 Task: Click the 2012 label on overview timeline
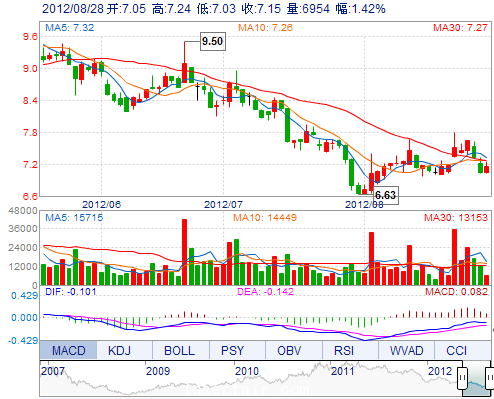point(440,371)
